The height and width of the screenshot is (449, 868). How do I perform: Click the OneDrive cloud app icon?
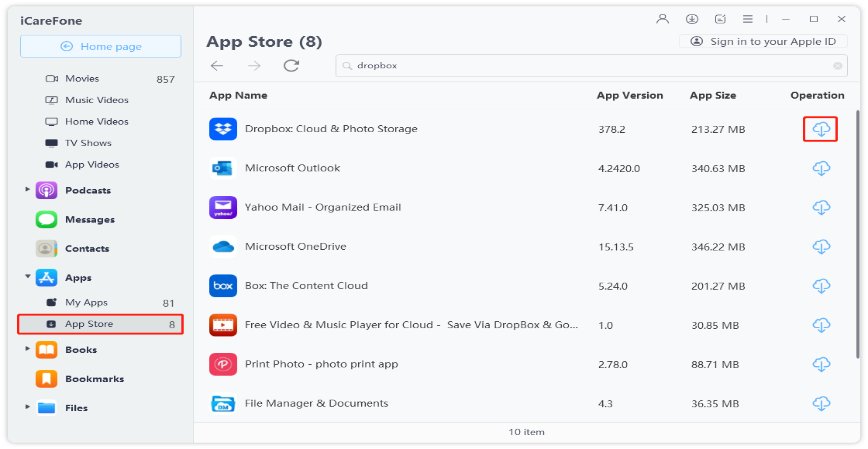(x=223, y=247)
